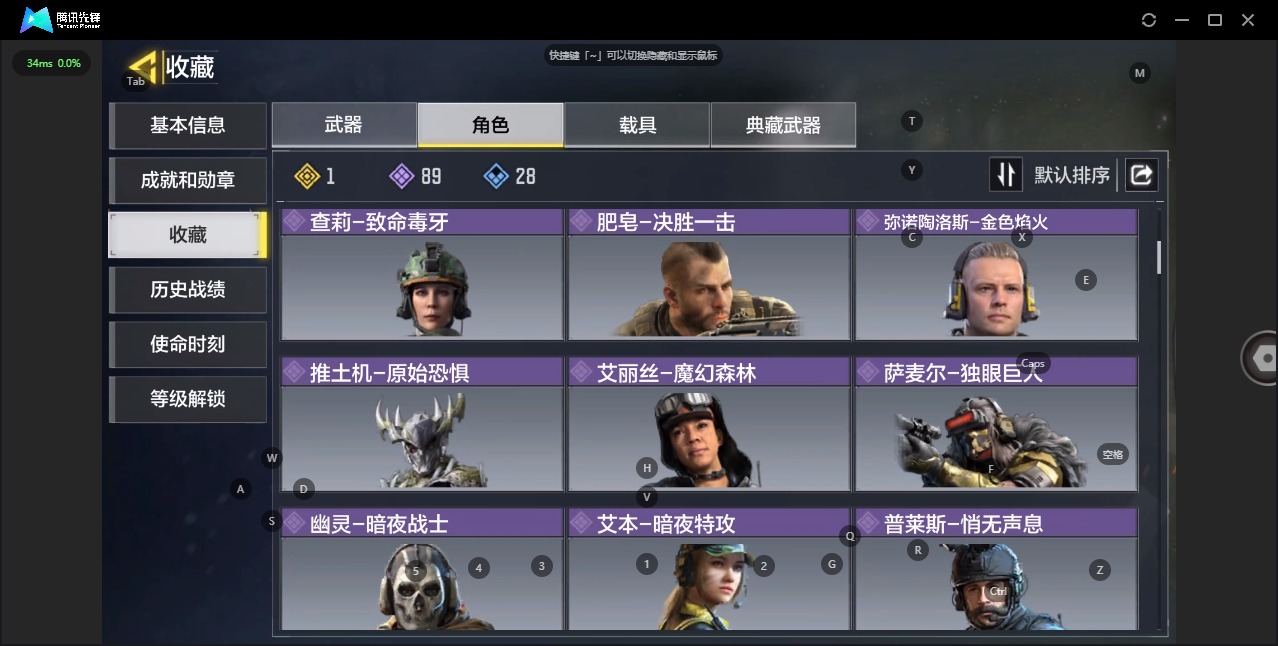Go to 历史战绩 section

point(188,289)
